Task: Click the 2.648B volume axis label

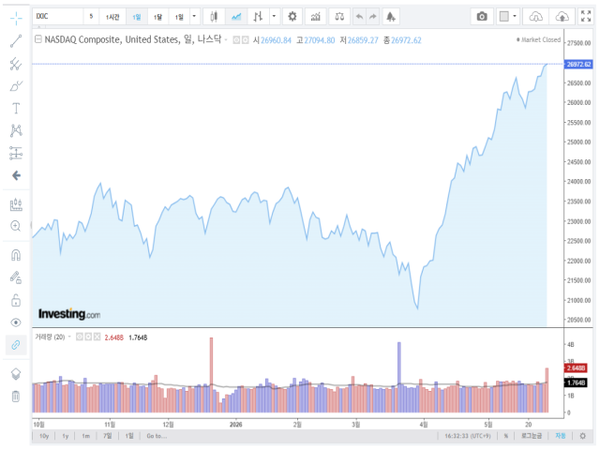Action: point(576,368)
